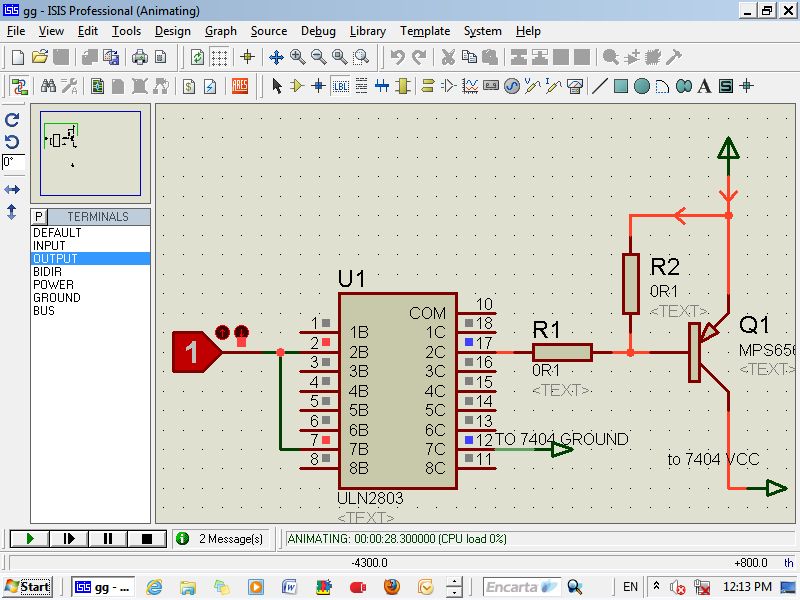
Task: Create a new design file
Action: [x=18, y=57]
